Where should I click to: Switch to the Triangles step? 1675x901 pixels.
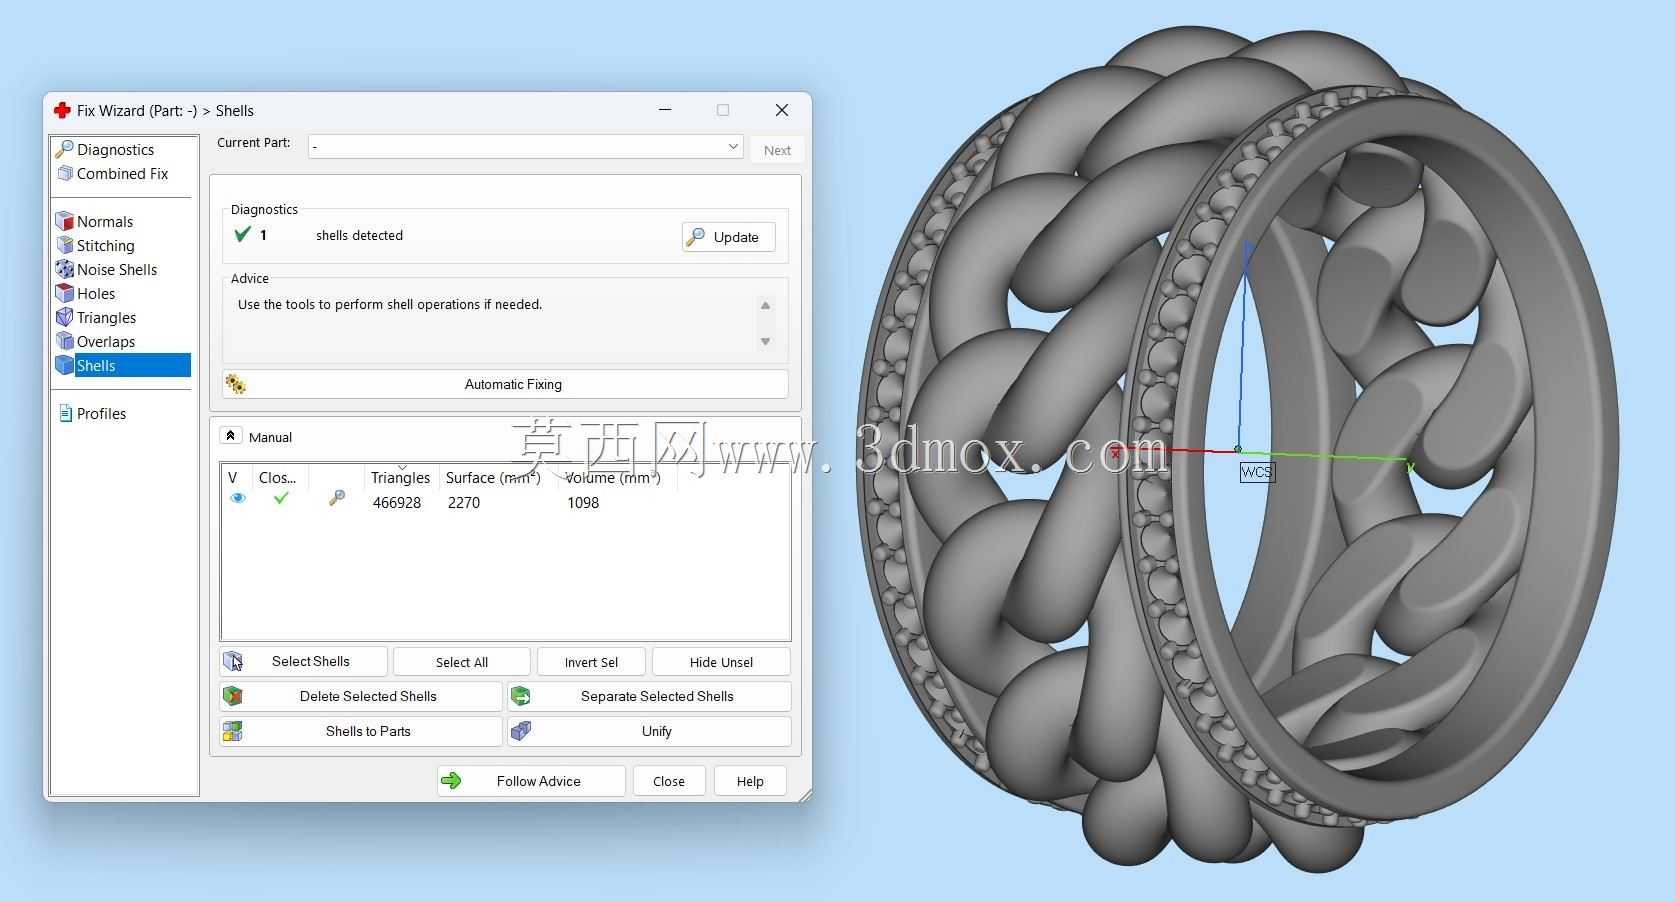pyautogui.click(x=106, y=318)
